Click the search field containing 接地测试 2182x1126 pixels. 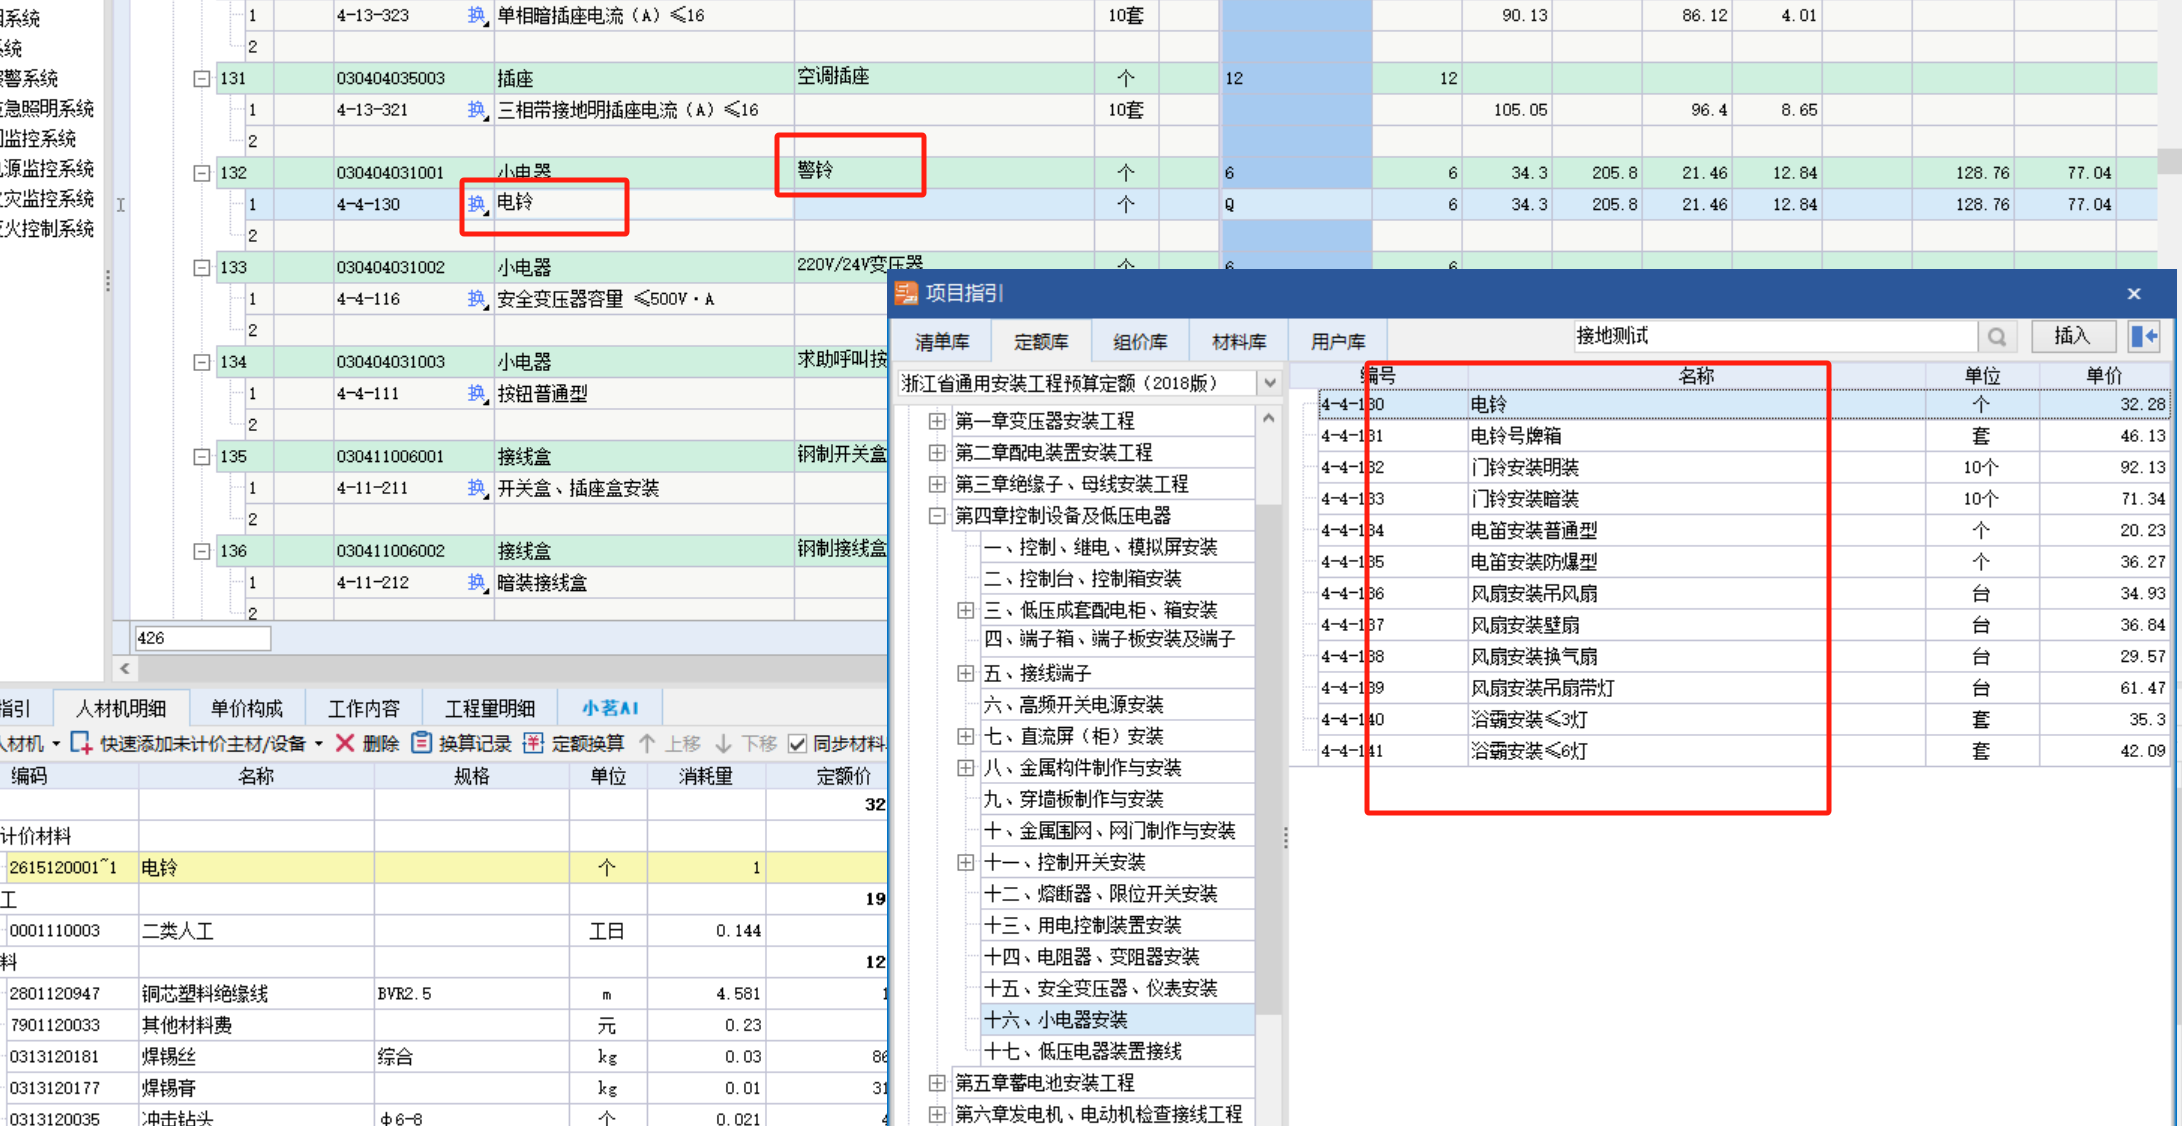(1775, 337)
